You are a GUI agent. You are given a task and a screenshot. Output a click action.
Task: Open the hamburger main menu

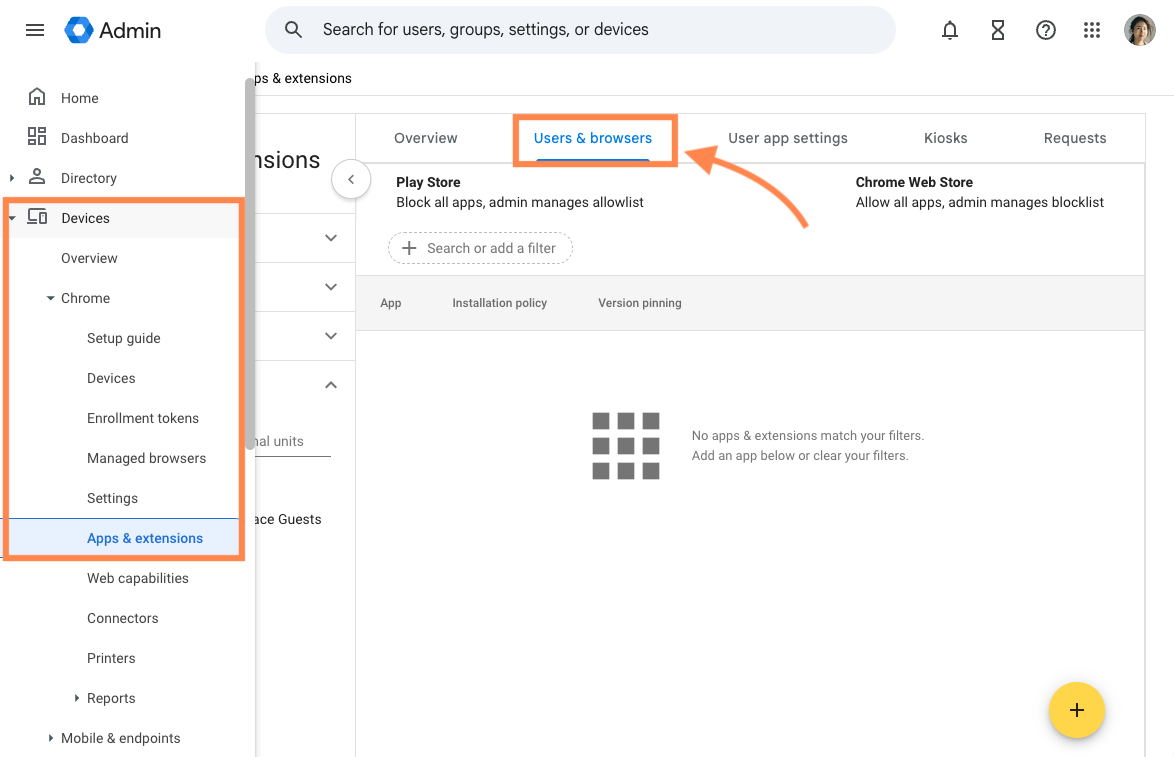click(35, 30)
